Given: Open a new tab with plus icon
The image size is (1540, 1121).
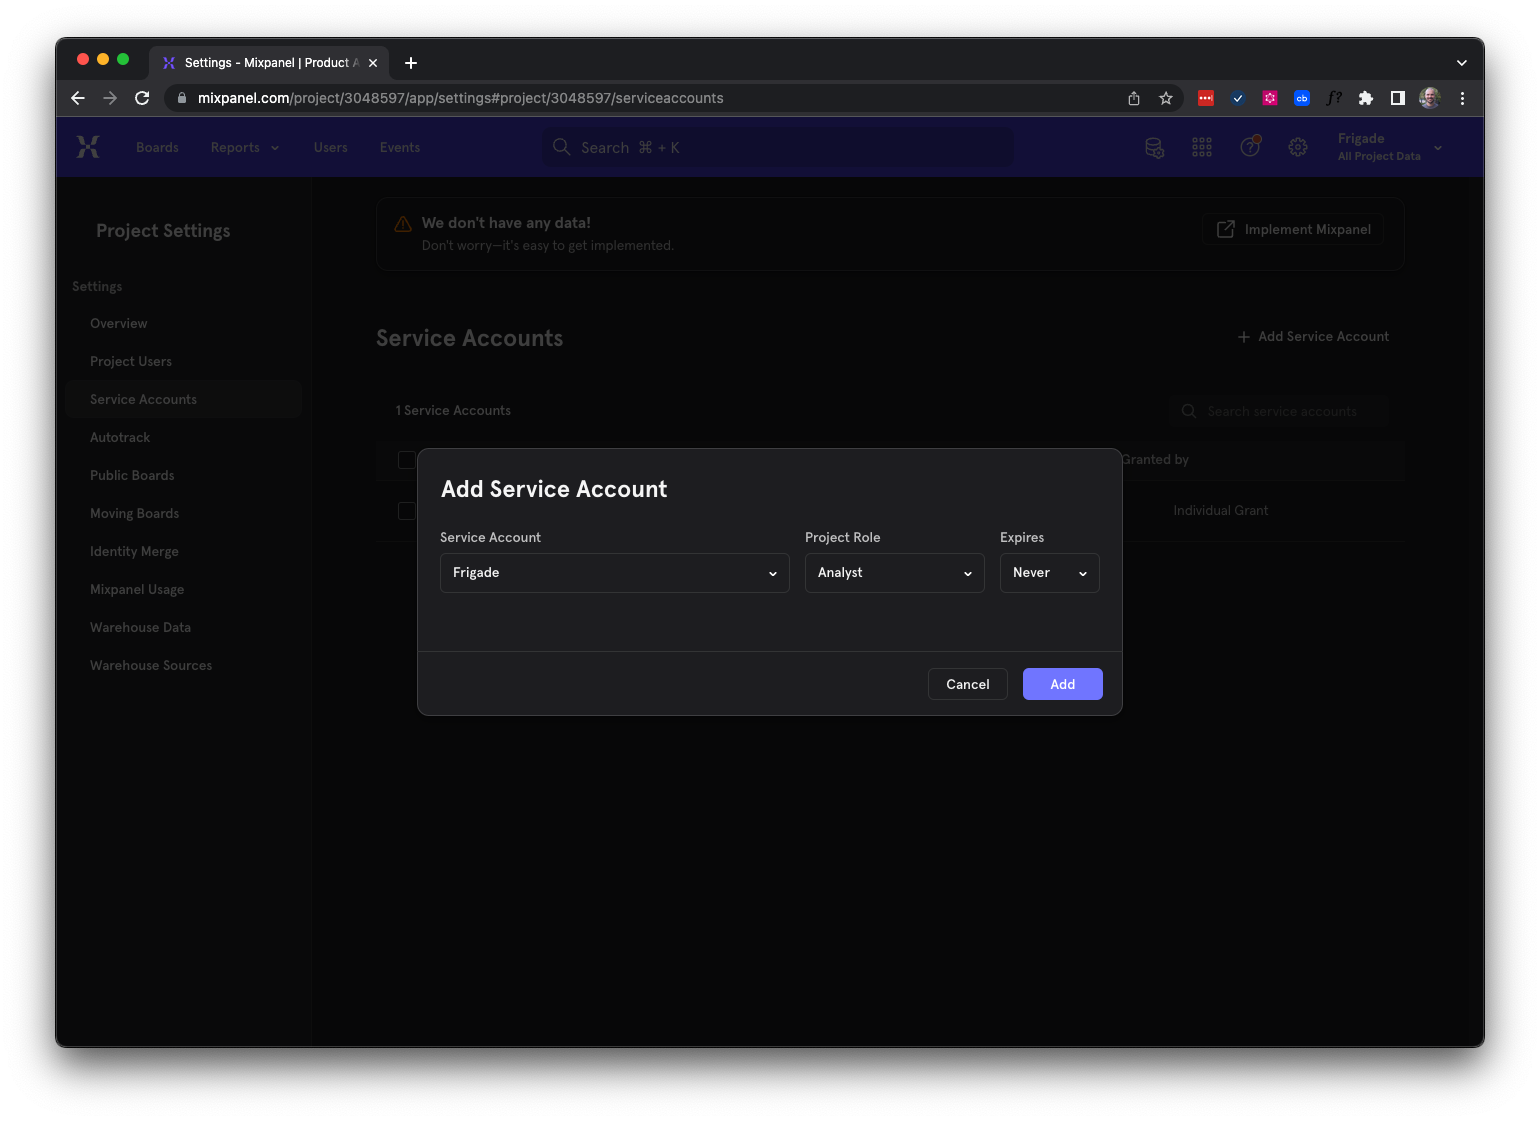Looking at the screenshot, I should click(x=411, y=63).
